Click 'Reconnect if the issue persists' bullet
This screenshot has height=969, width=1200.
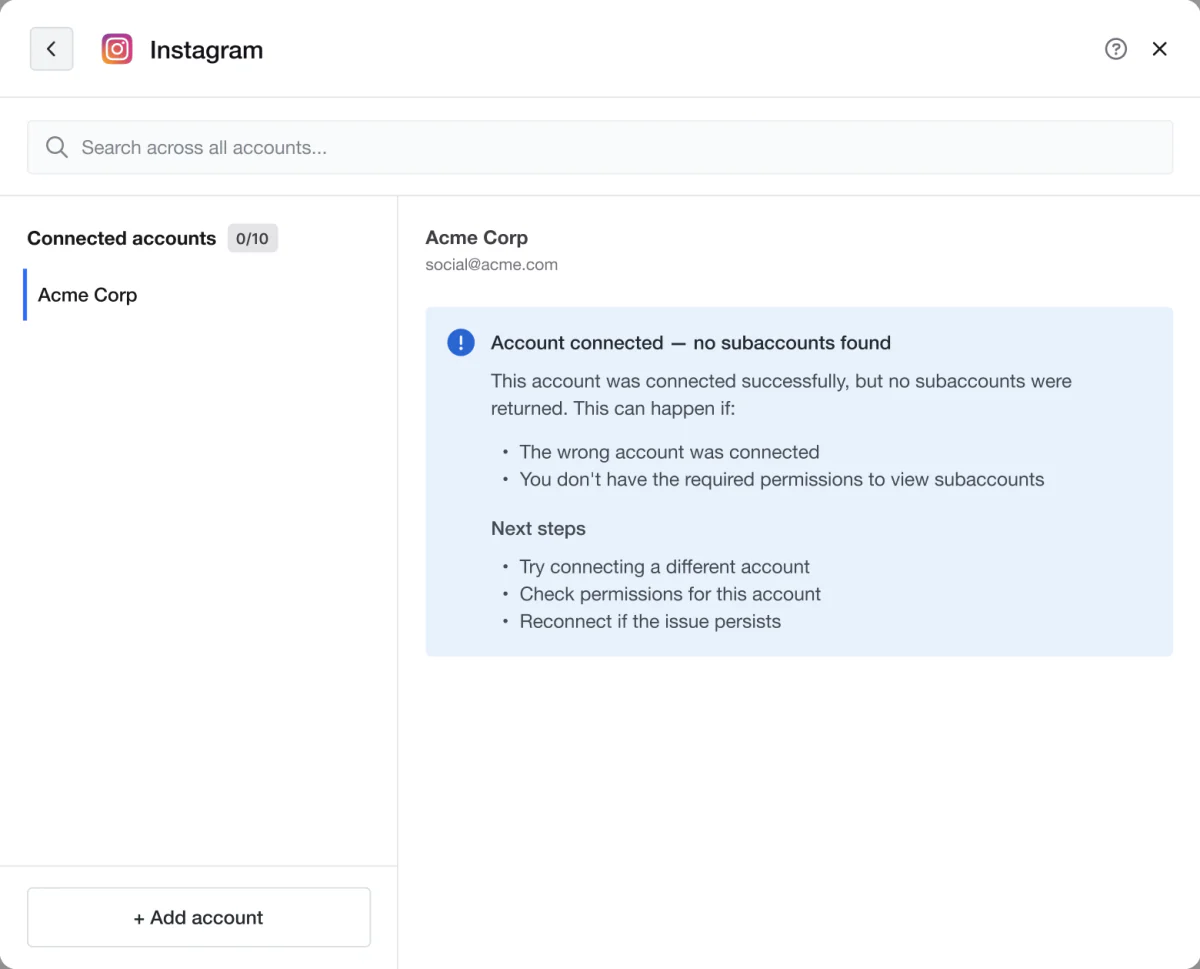click(650, 621)
